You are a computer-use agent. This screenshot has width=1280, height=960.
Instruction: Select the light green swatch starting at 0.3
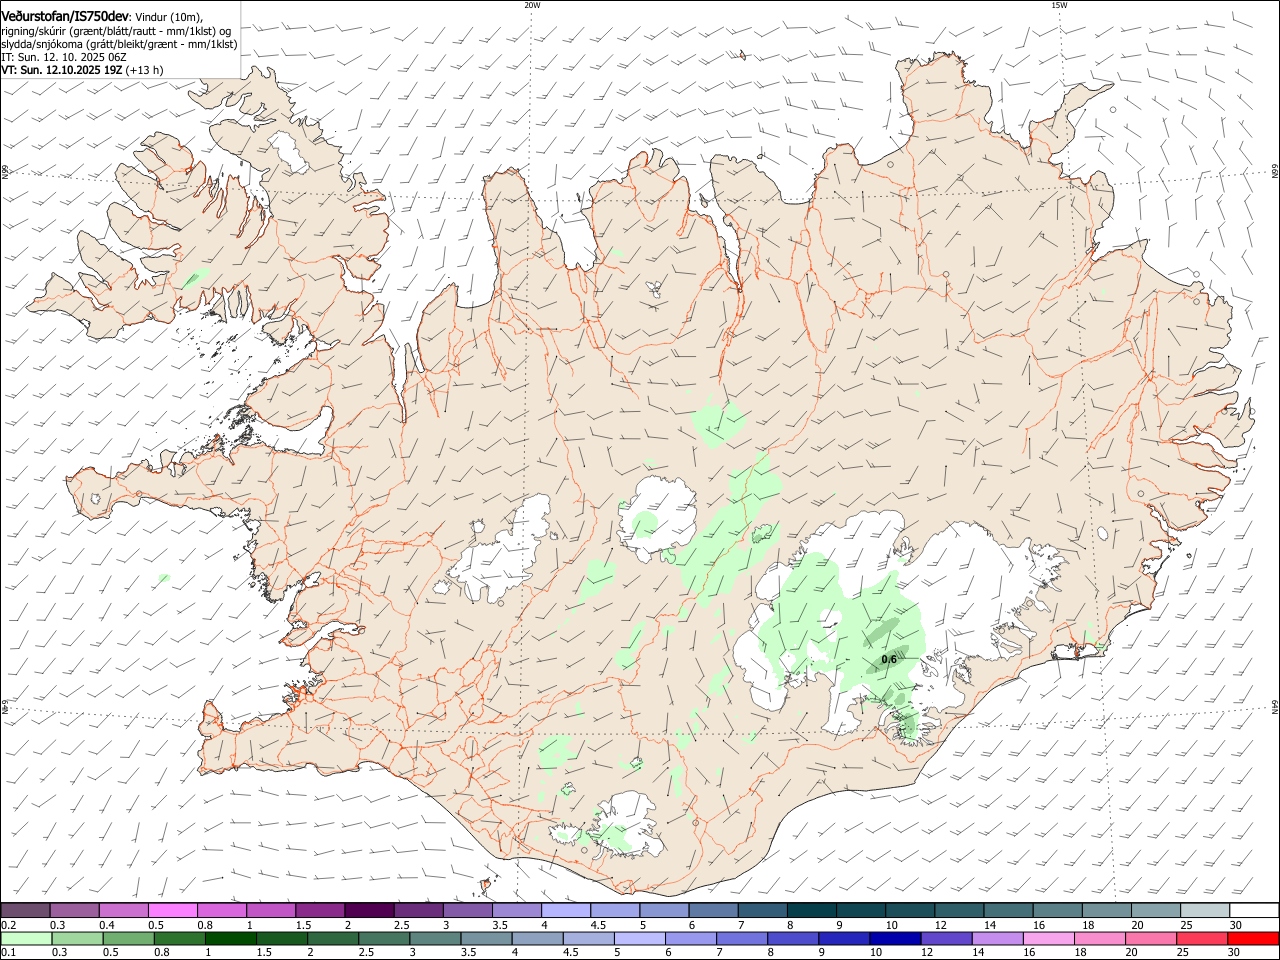click(77, 939)
